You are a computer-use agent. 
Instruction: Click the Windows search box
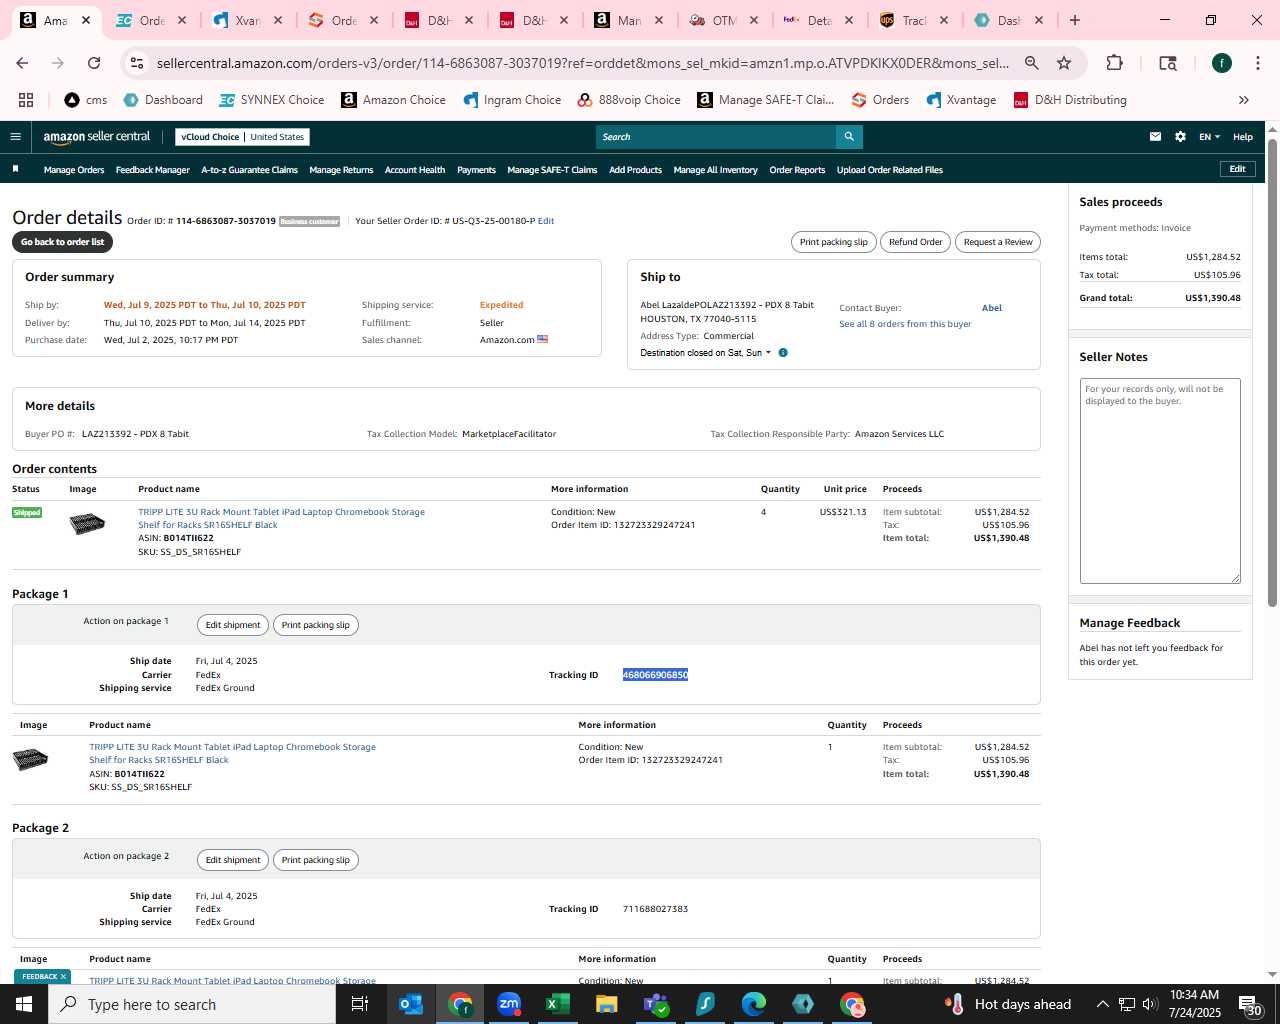coord(192,1004)
